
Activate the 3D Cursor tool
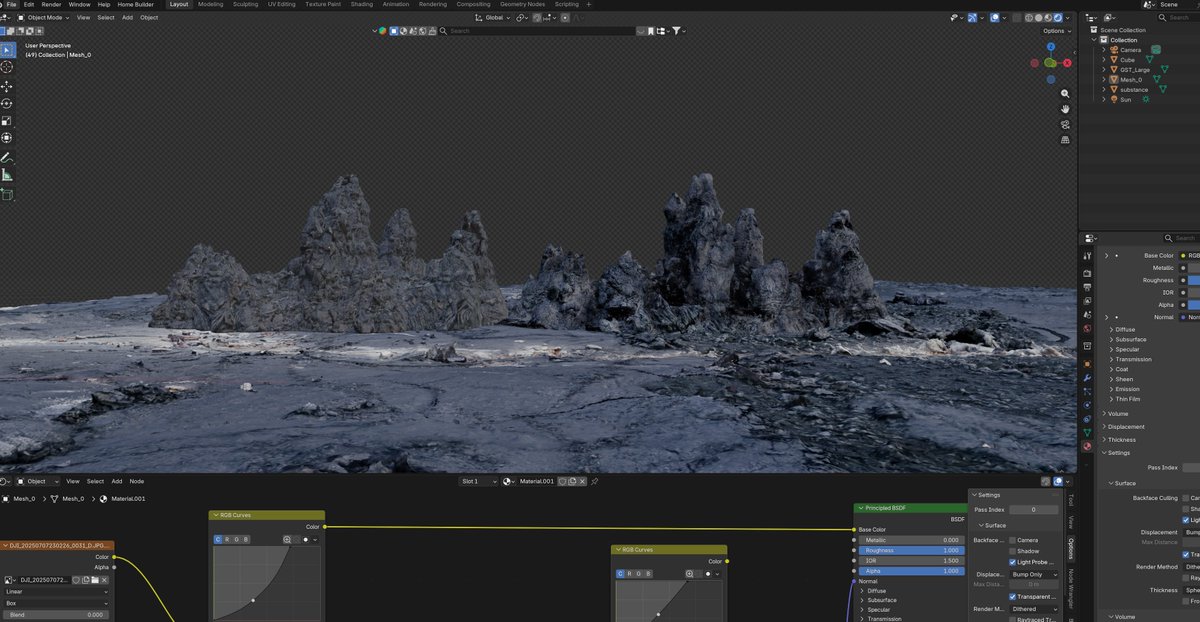coord(7,67)
